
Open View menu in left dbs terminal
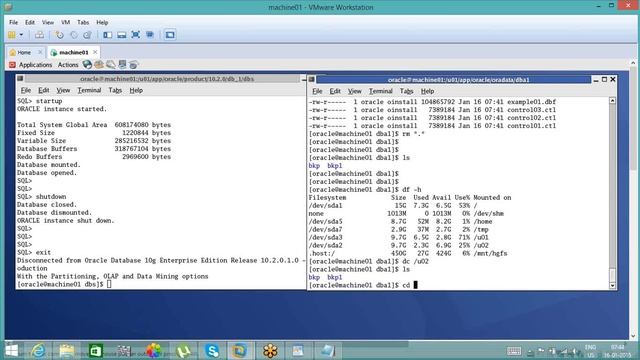[63, 90]
